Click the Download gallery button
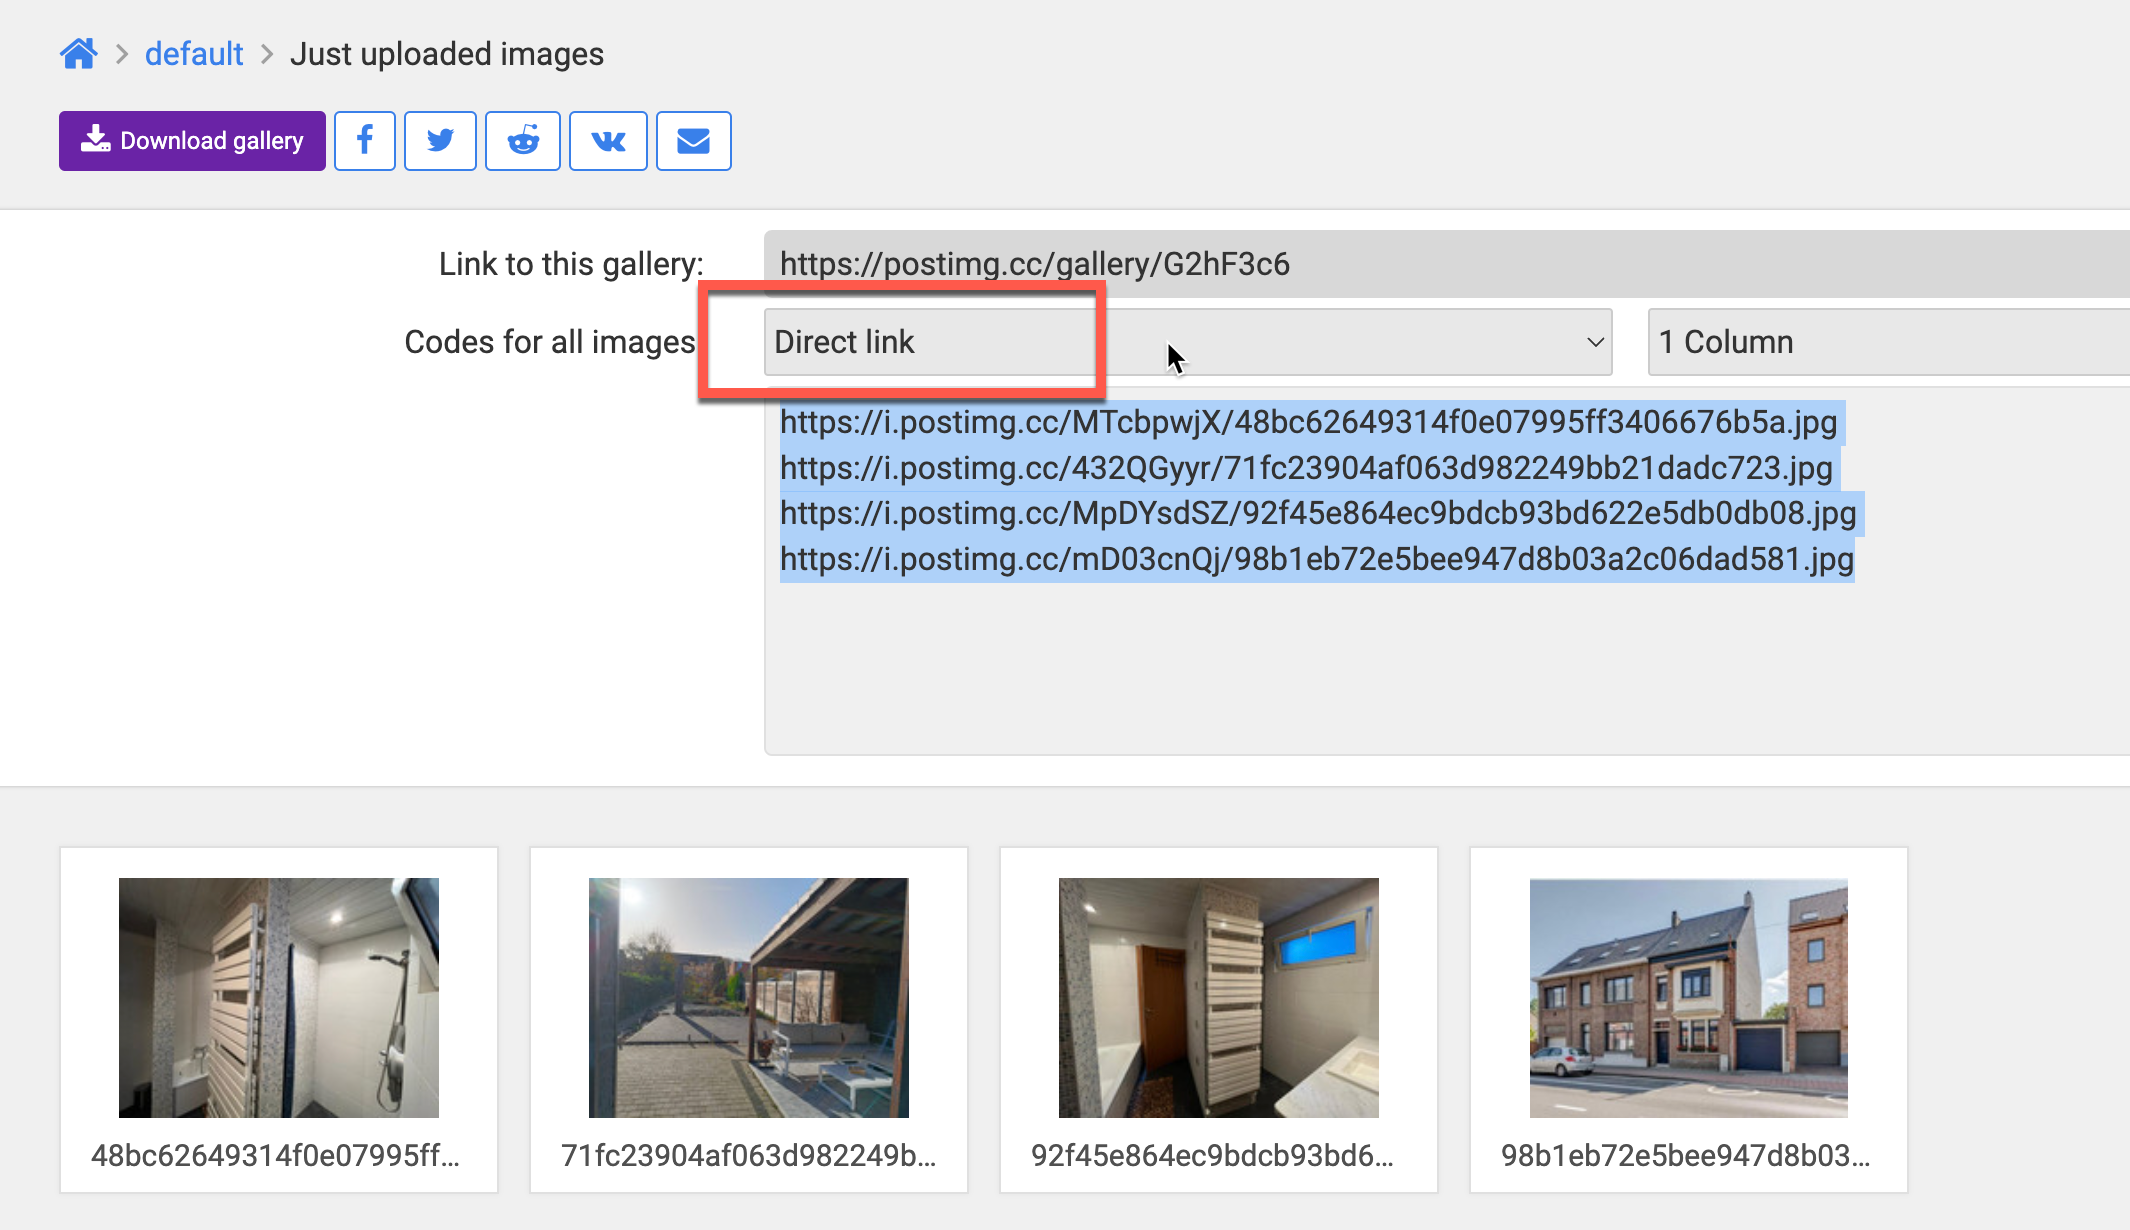The image size is (2130, 1230). [x=192, y=141]
